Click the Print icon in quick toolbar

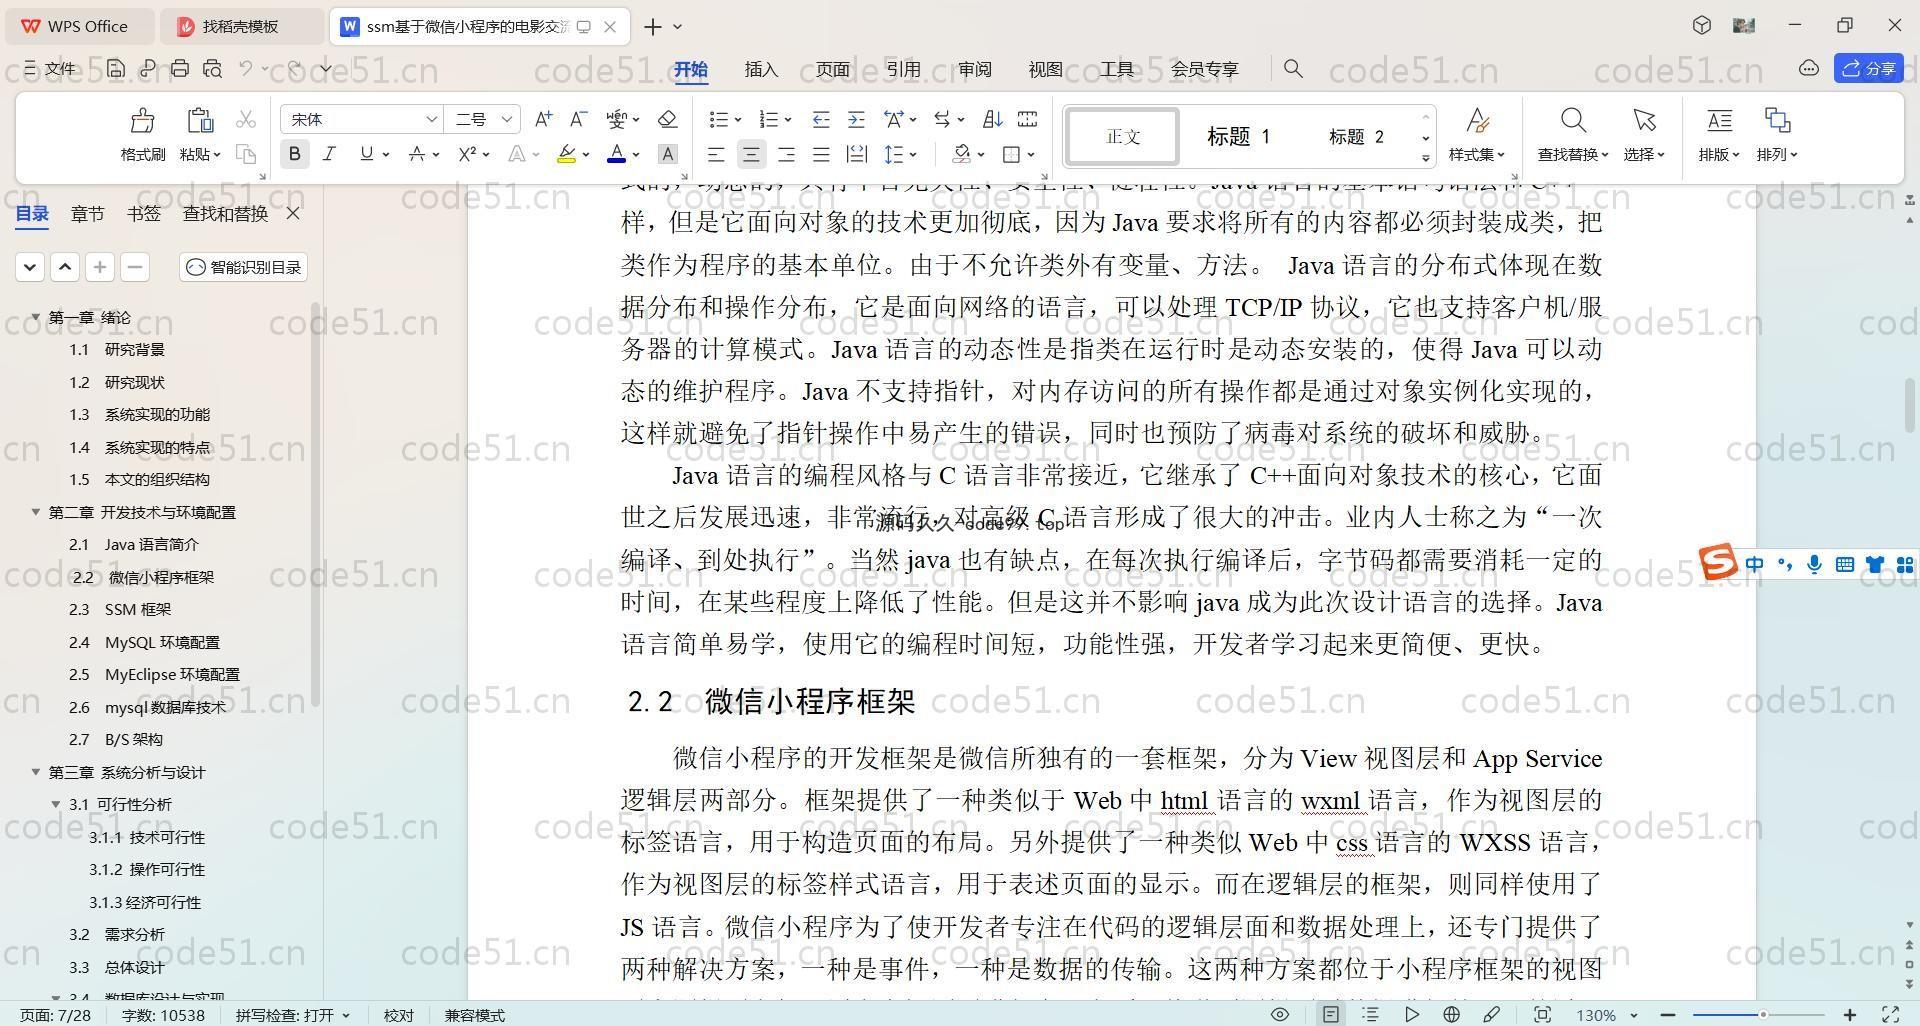click(x=180, y=68)
